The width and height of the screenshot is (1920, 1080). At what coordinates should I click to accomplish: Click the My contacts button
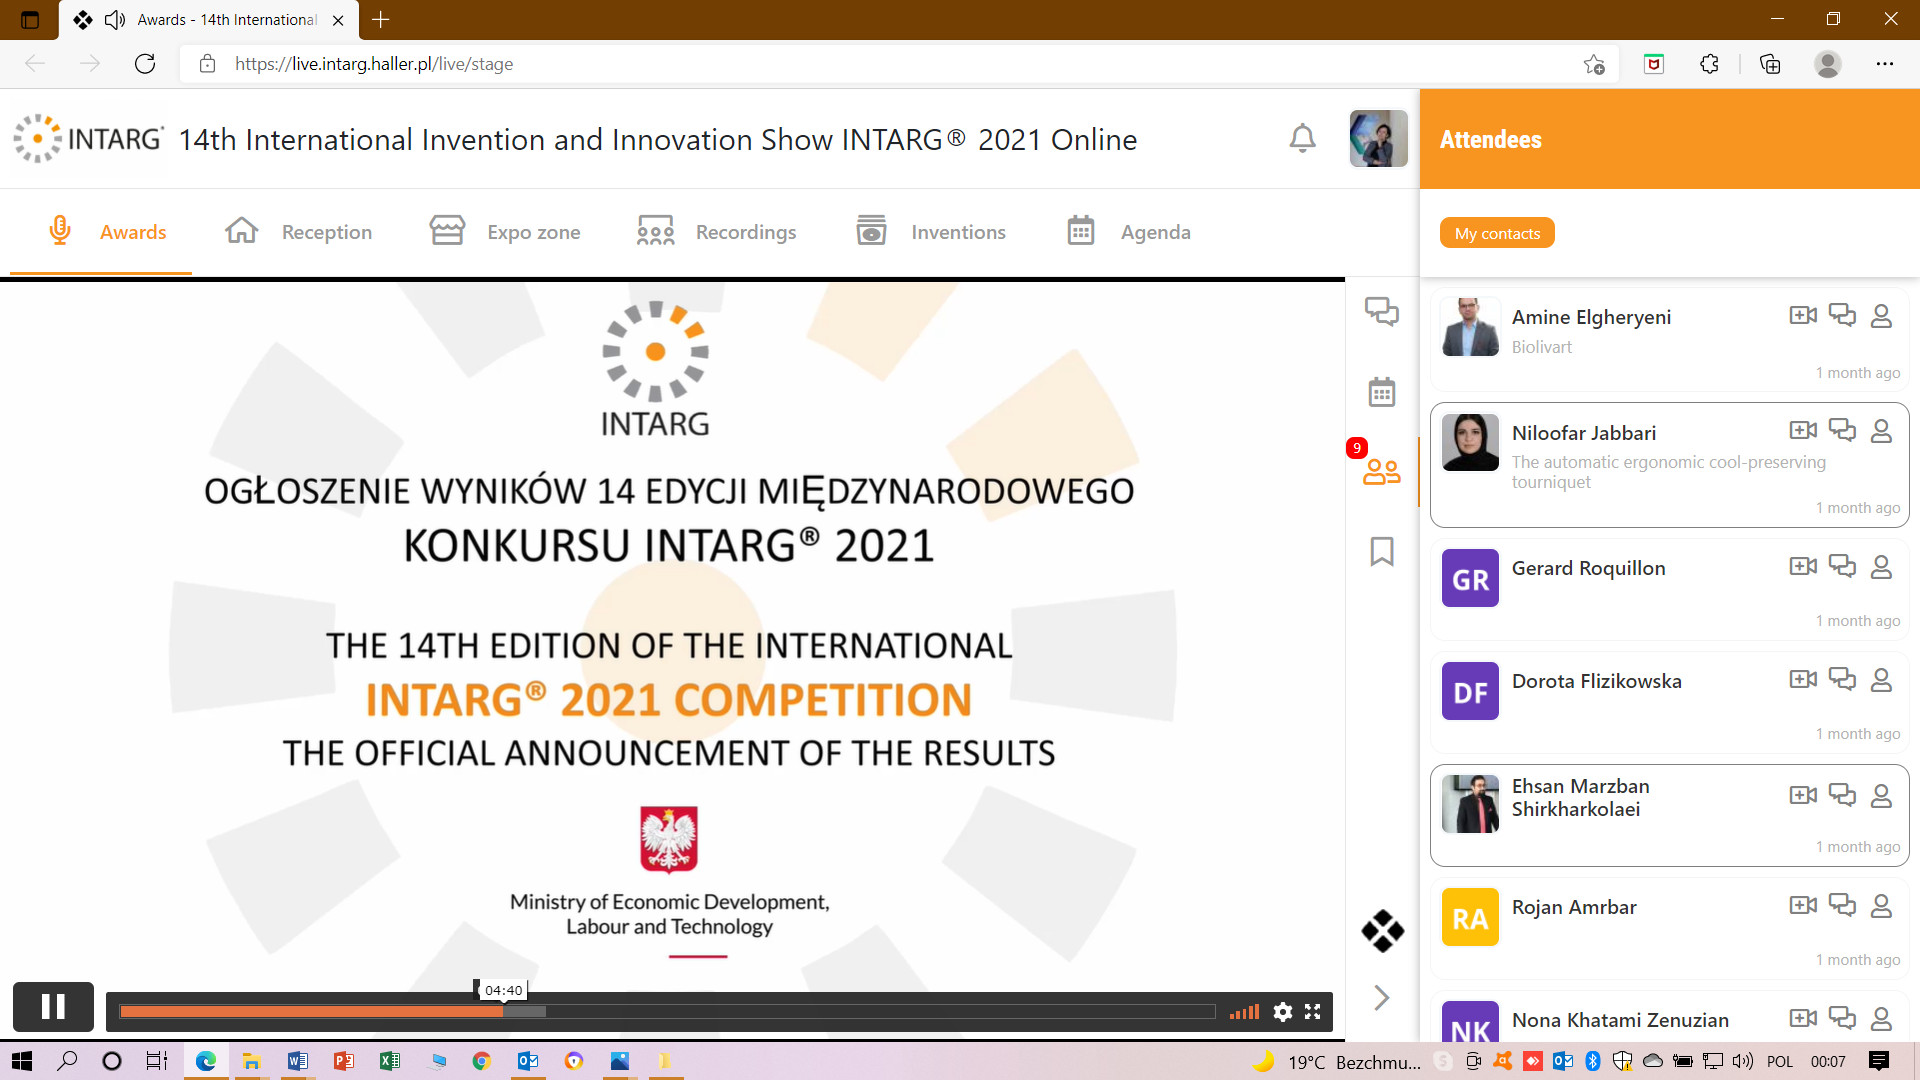[1497, 233]
